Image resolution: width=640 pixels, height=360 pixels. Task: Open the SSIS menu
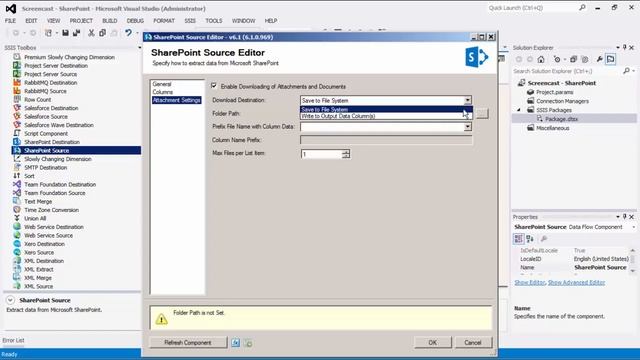190,21
